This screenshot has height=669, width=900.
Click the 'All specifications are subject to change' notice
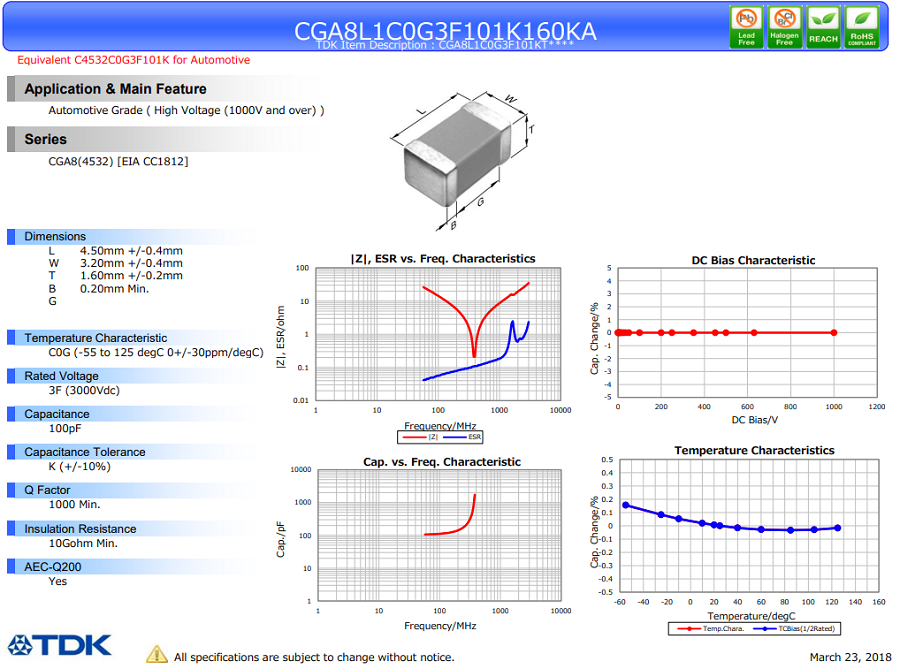pos(314,658)
